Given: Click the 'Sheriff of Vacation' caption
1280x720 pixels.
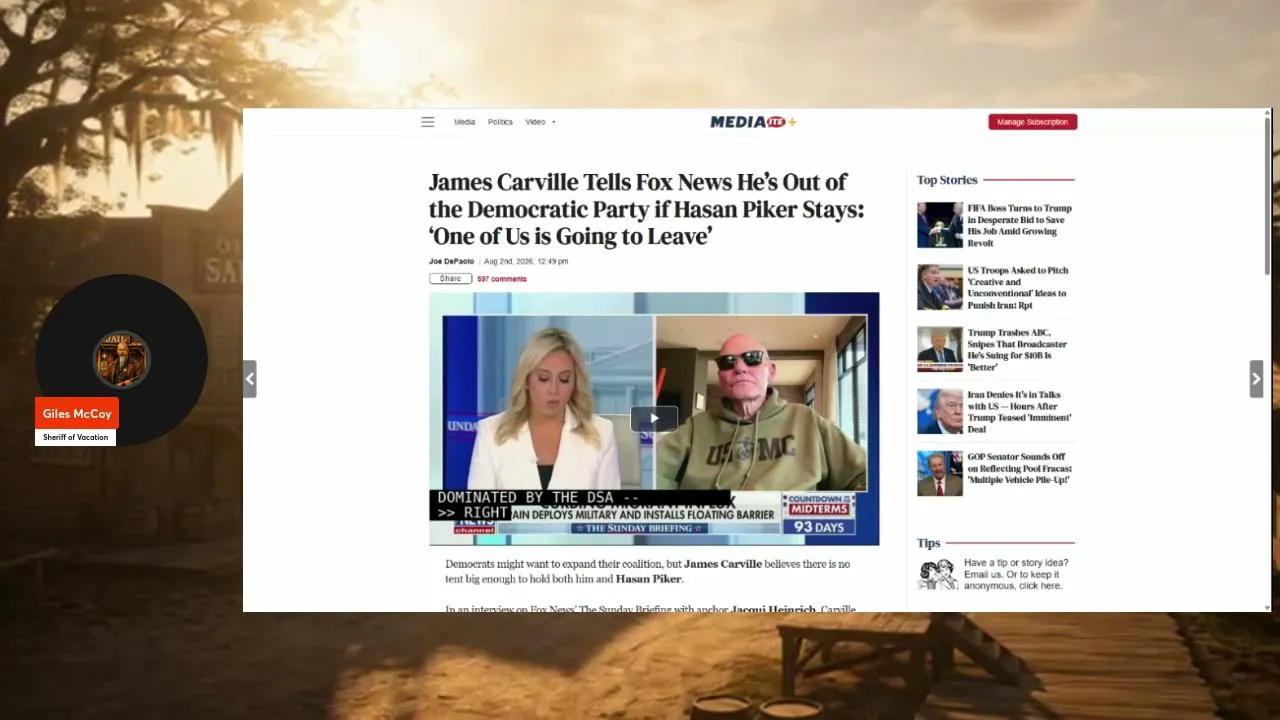Looking at the screenshot, I should click(x=75, y=438).
